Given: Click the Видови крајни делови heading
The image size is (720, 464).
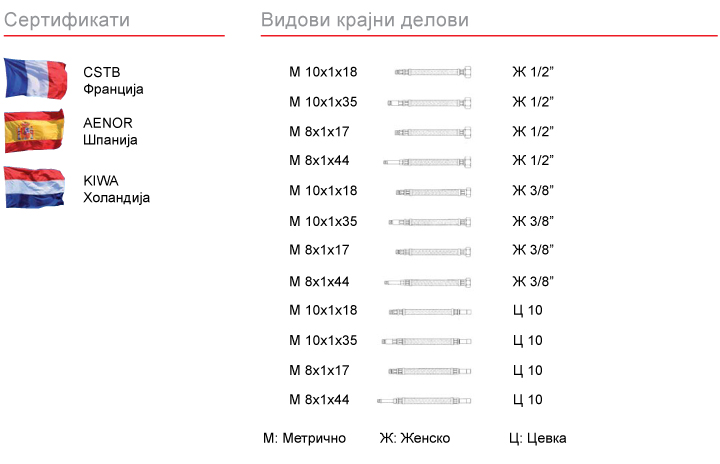Looking at the screenshot, I should pyautogui.click(x=364, y=20).
